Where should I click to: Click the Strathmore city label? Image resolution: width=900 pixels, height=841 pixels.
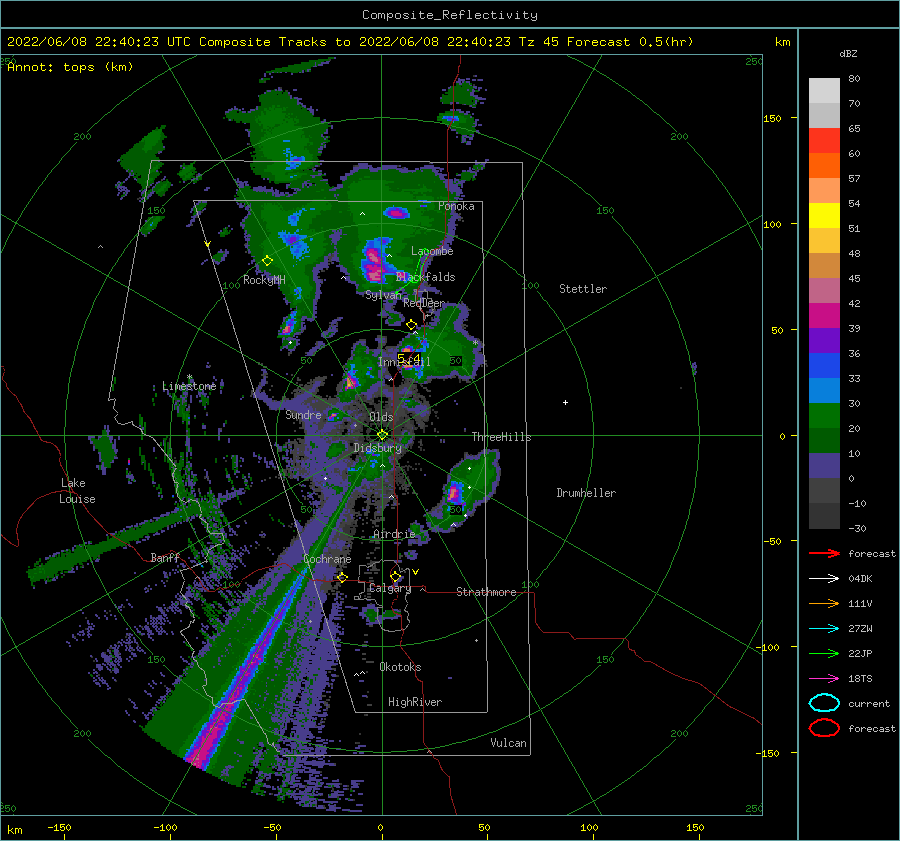[486, 592]
